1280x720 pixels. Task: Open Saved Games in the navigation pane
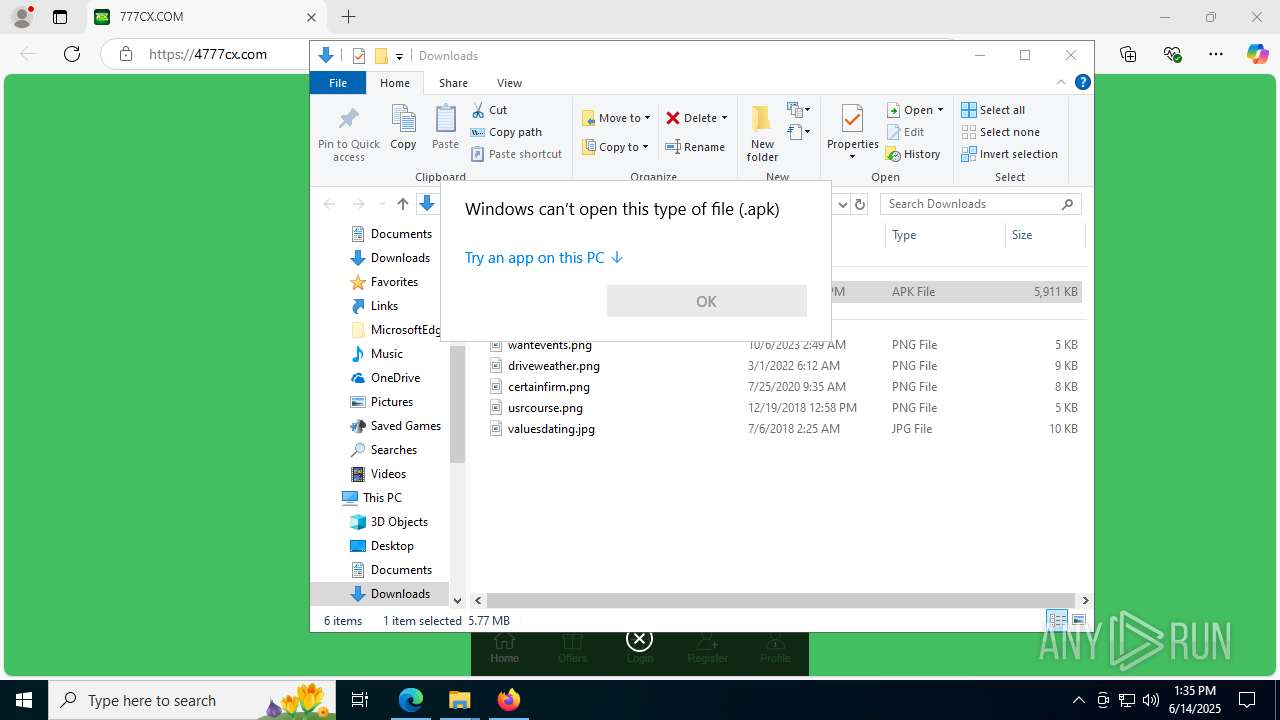(405, 426)
